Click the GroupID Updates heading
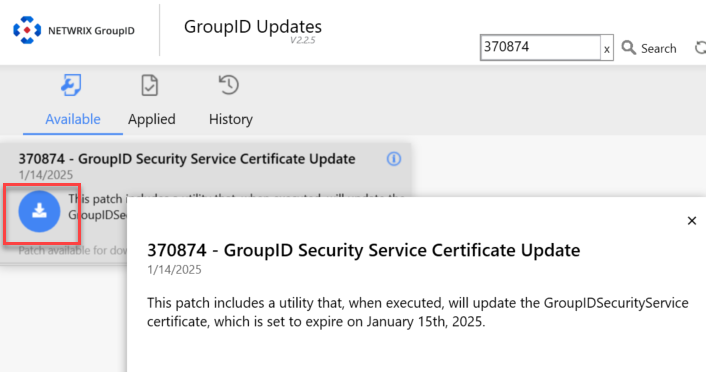The image size is (706, 372). (253, 27)
